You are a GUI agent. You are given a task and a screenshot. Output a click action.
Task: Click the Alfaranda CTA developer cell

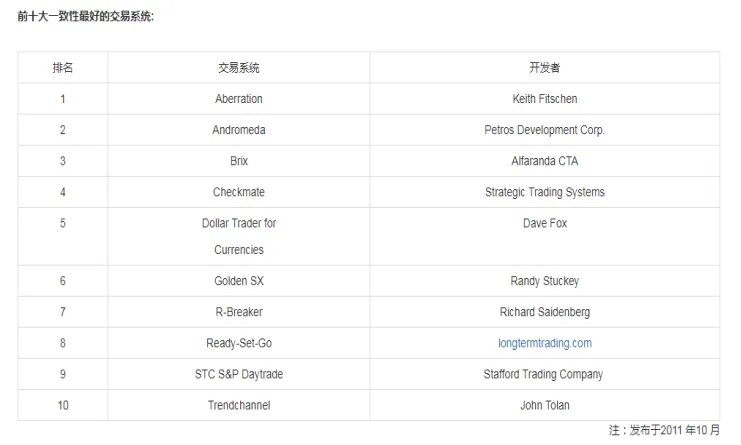[544, 161]
